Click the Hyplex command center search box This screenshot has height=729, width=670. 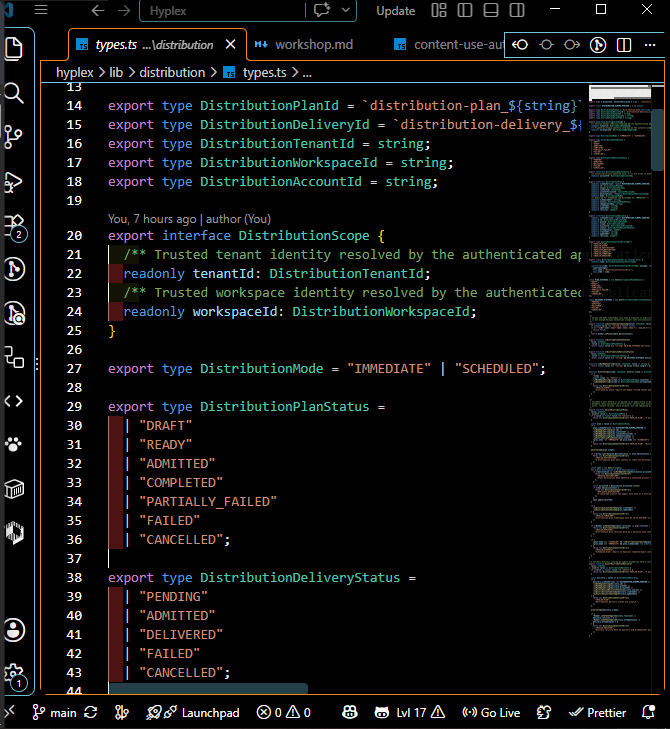tap(222, 11)
